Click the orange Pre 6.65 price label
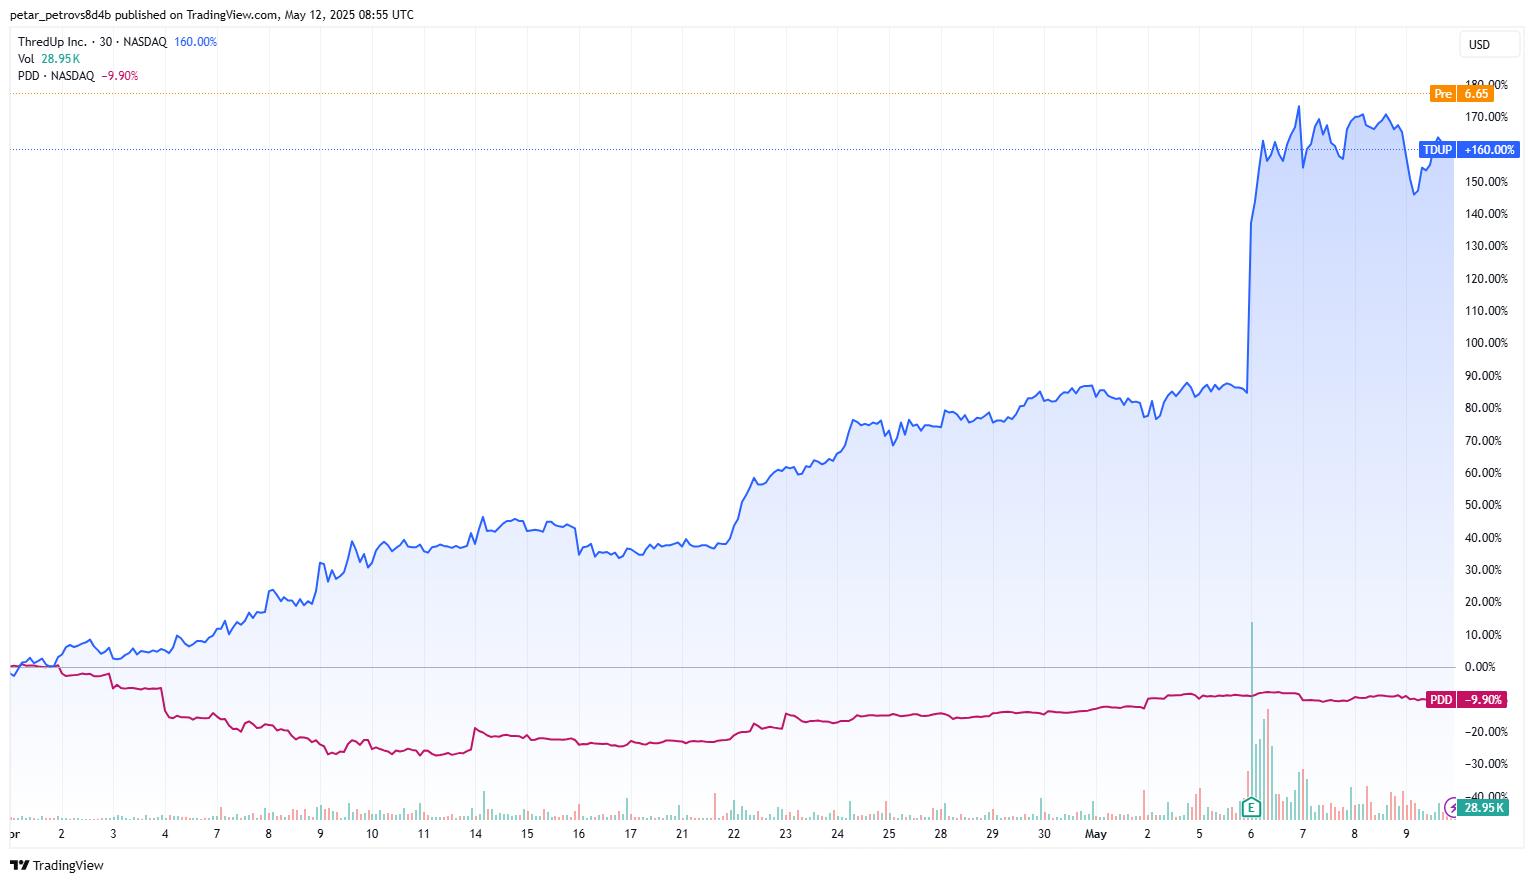This screenshot has height=883, width=1534. coord(1462,94)
